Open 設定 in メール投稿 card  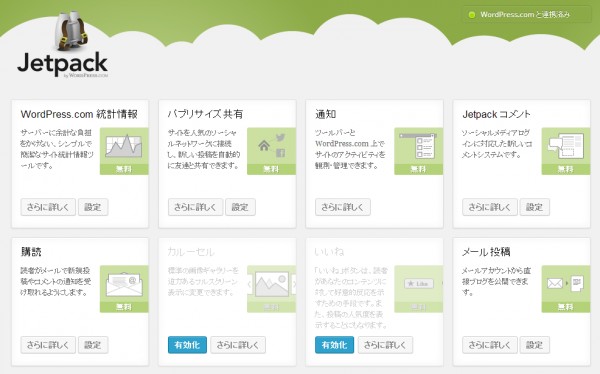(x=535, y=345)
